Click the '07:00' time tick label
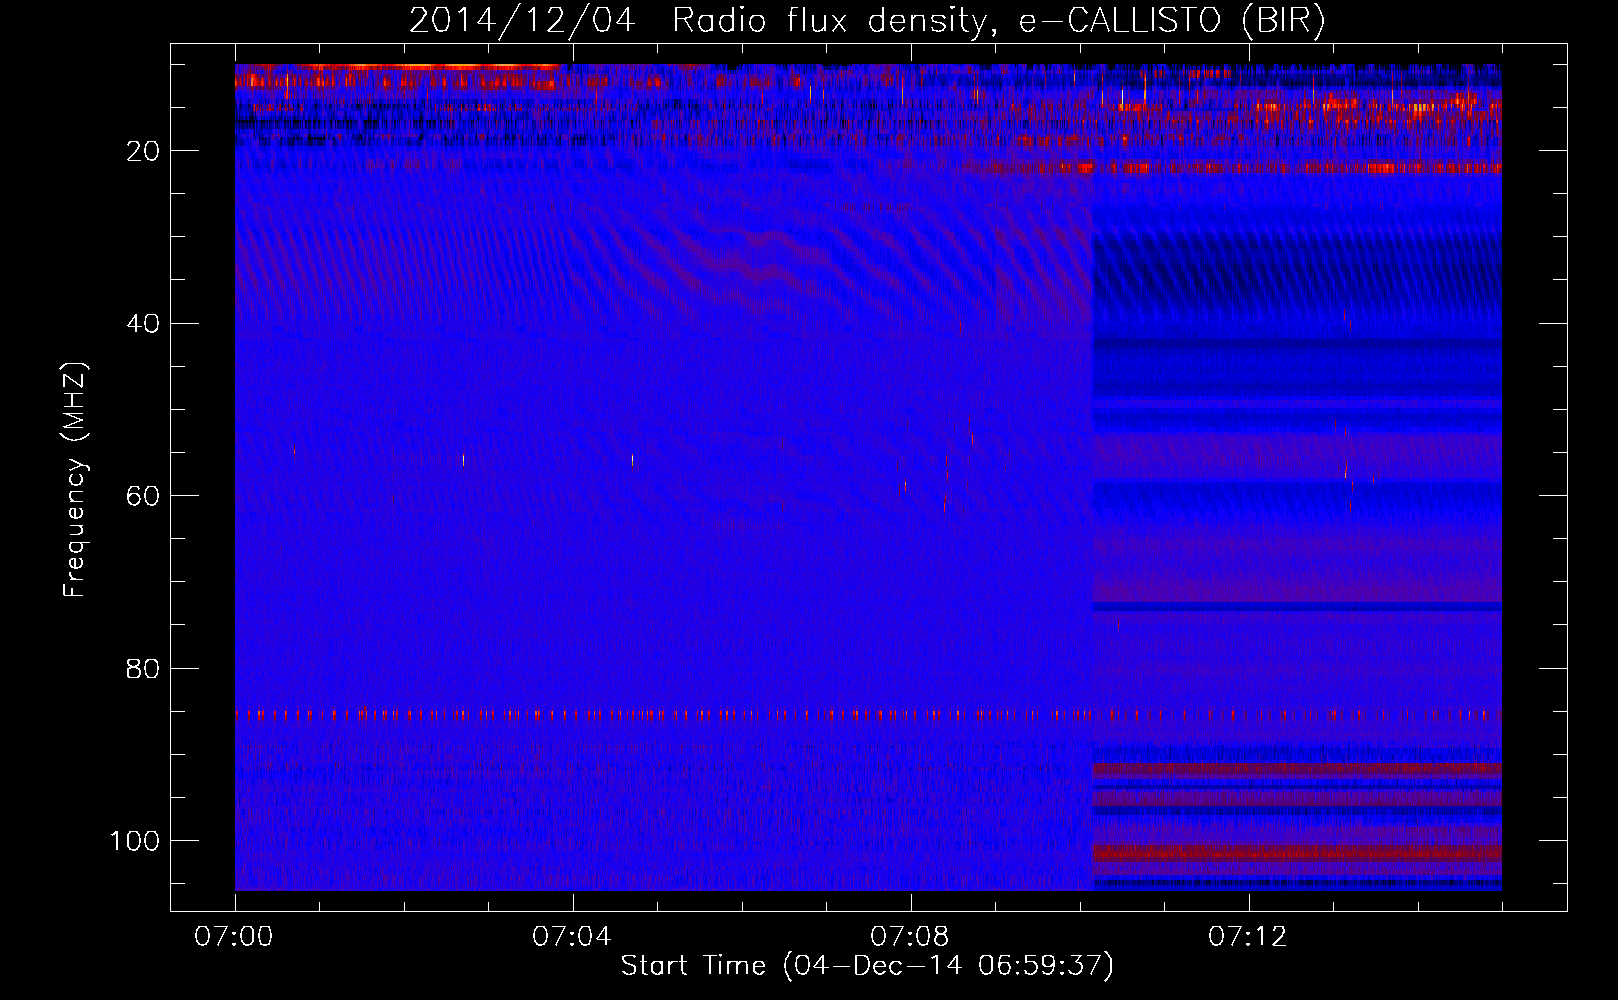Image resolution: width=1618 pixels, height=1000 pixels. pyautogui.click(x=235, y=937)
